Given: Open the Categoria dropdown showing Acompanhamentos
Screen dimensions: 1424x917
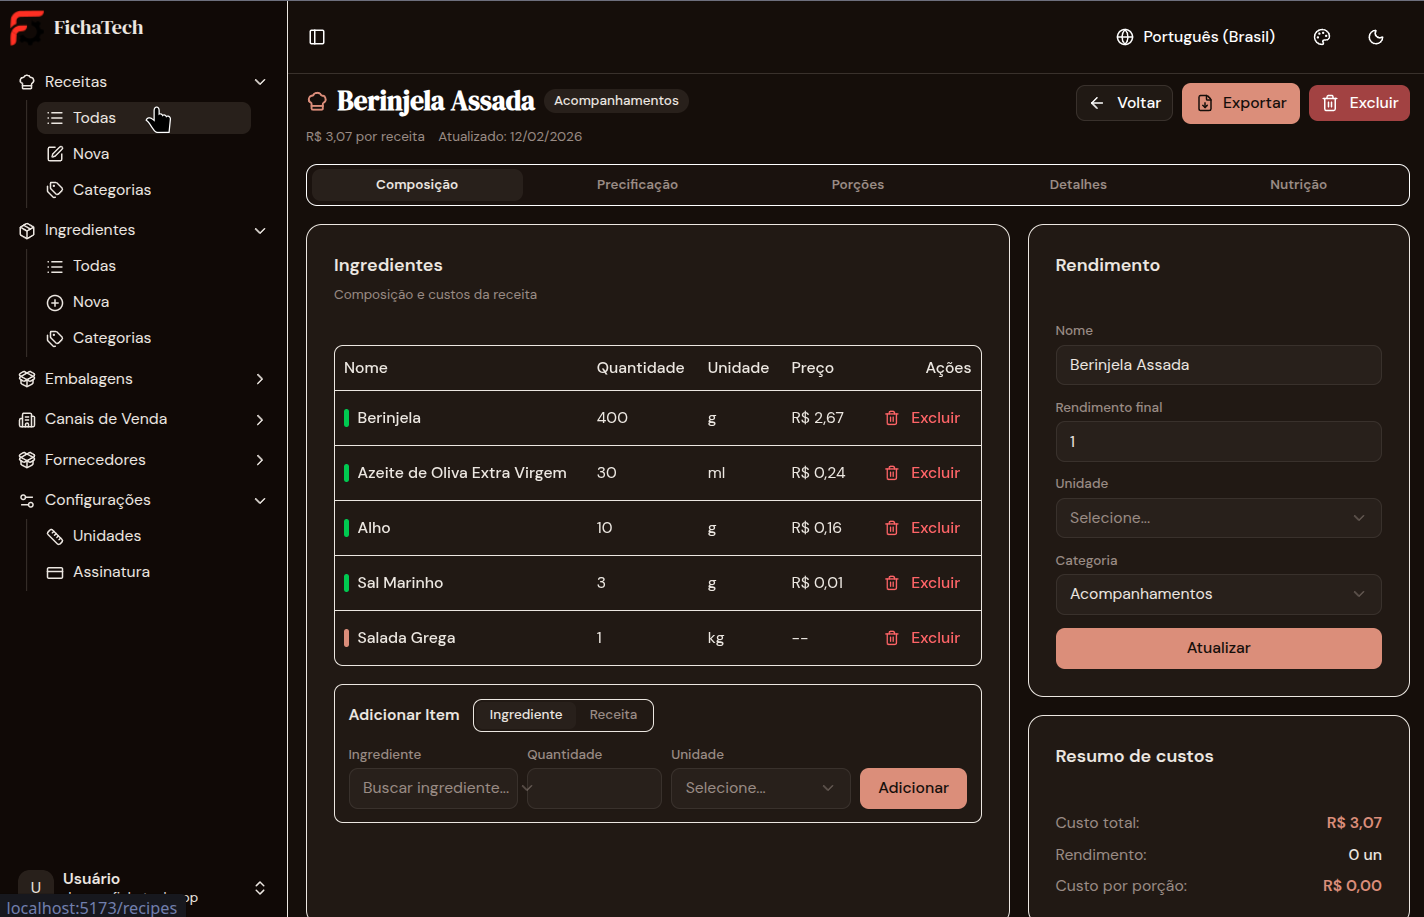Looking at the screenshot, I should [1218, 594].
